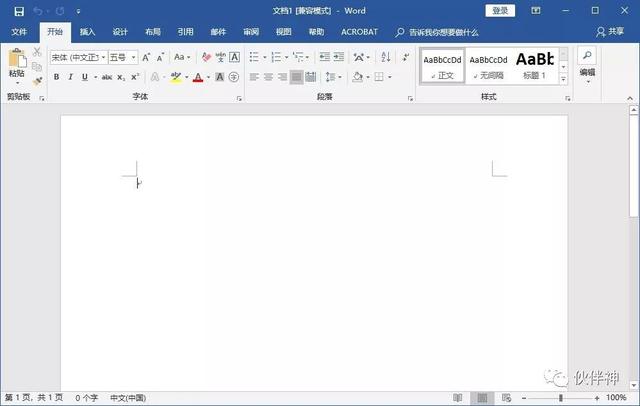Image resolution: width=640 pixels, height=406 pixels.
Task: Click the 登录 sign-in button
Action: [x=500, y=11]
